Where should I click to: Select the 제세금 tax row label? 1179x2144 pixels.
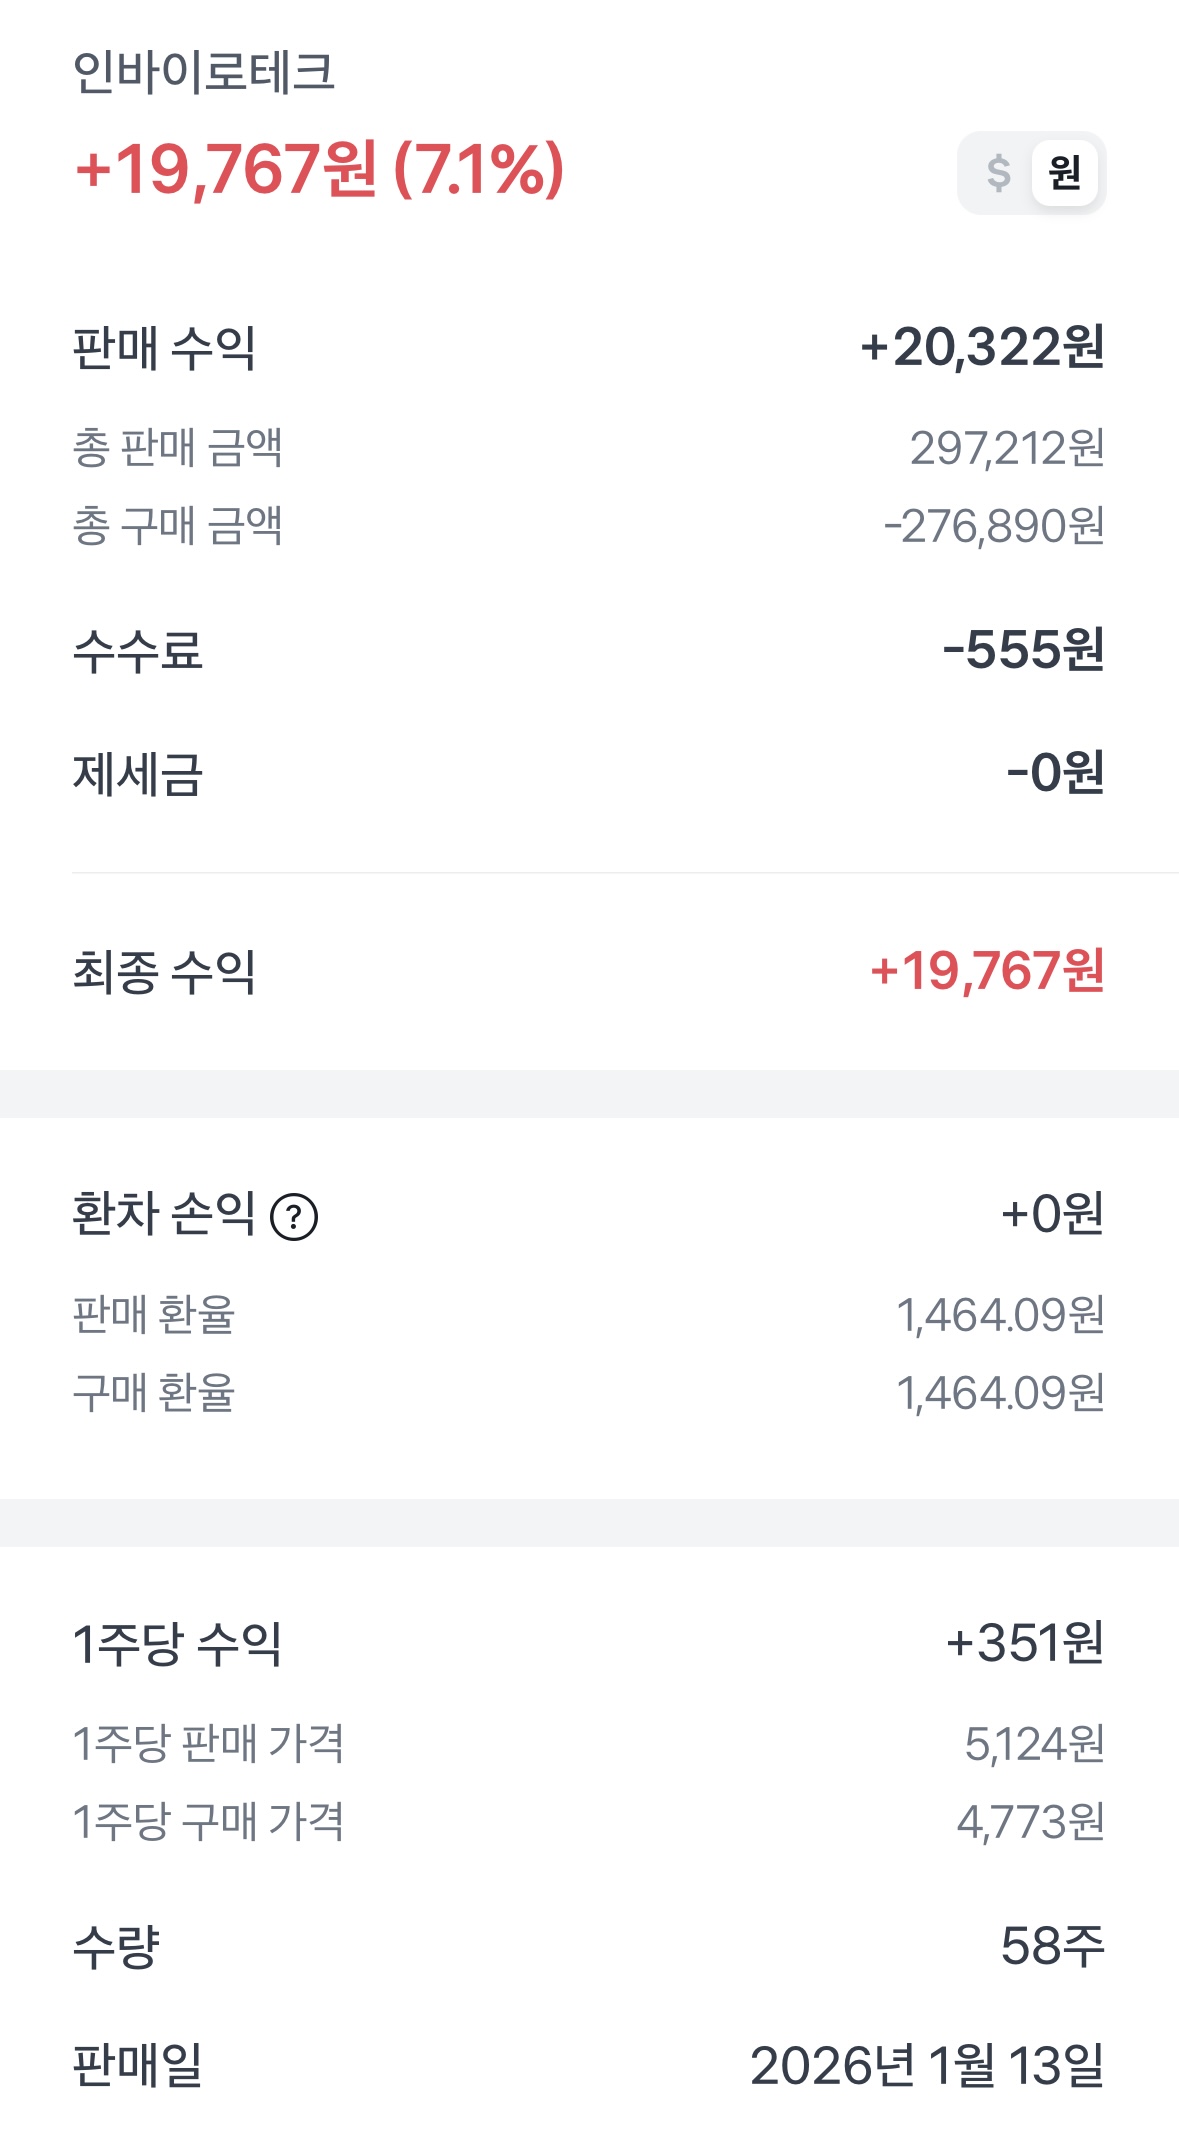pyautogui.click(x=138, y=774)
